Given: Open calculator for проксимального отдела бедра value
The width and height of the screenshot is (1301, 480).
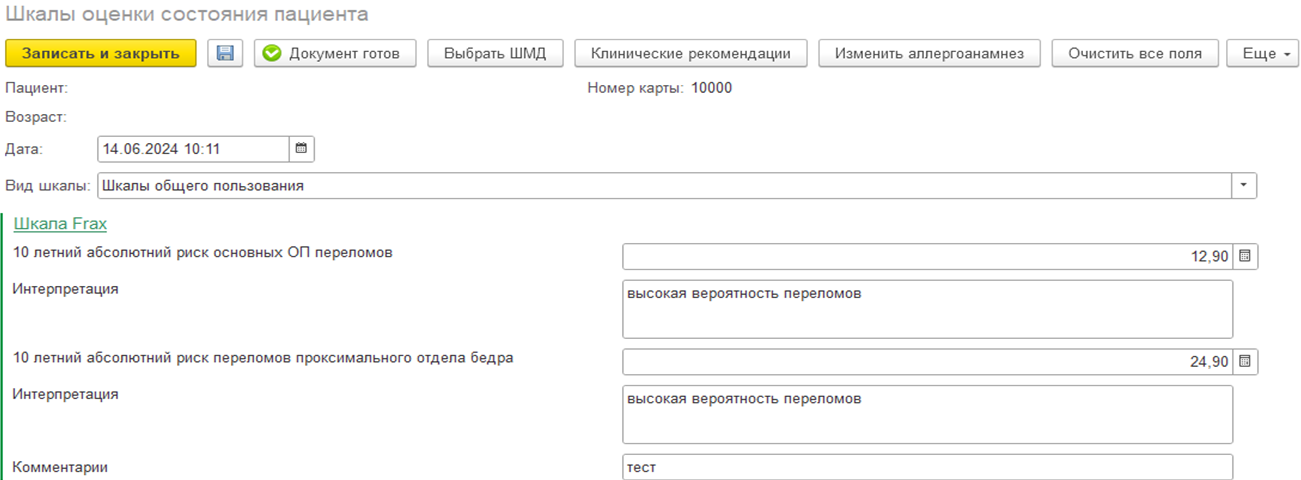Looking at the screenshot, I should (1245, 362).
